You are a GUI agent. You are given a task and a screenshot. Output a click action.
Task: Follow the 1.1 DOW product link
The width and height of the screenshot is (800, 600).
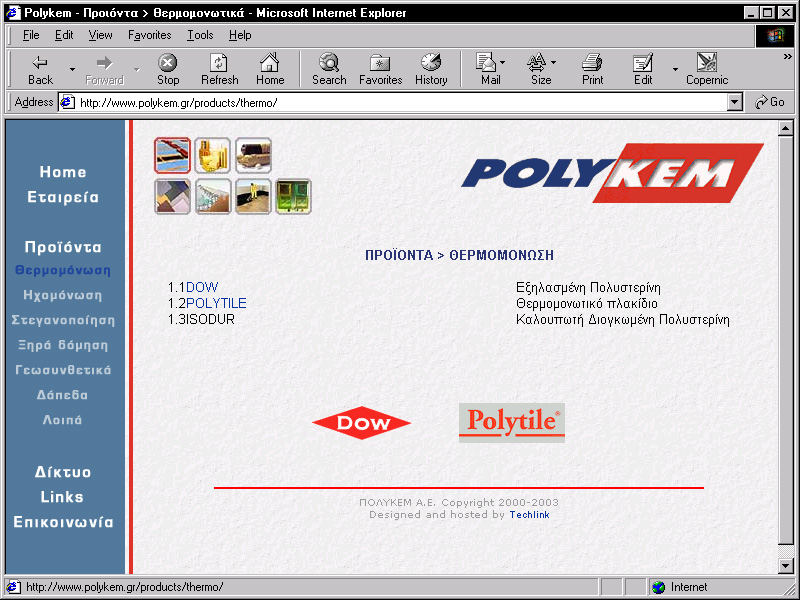[202, 287]
